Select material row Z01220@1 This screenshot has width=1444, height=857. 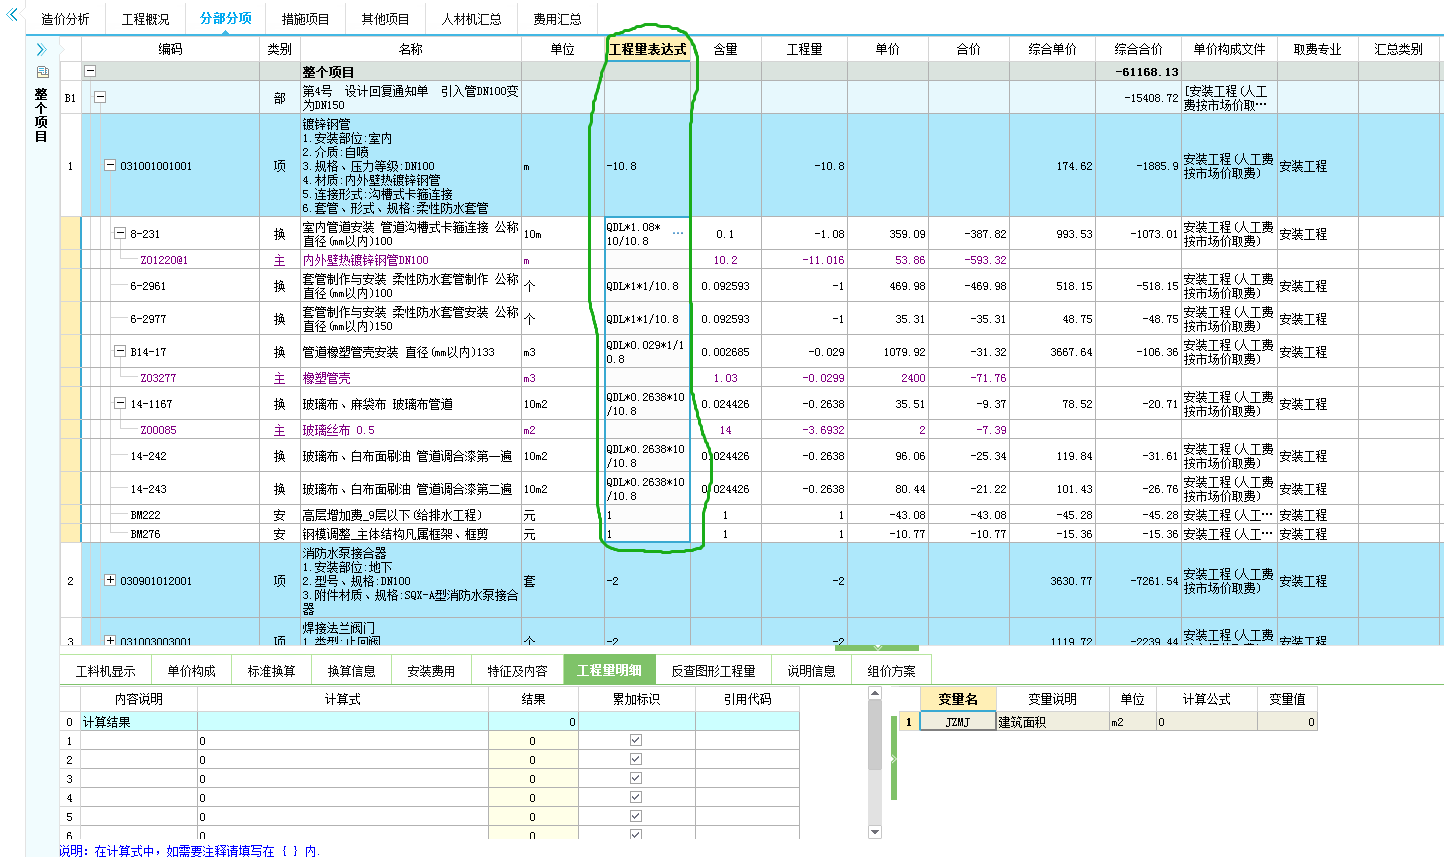164,260
